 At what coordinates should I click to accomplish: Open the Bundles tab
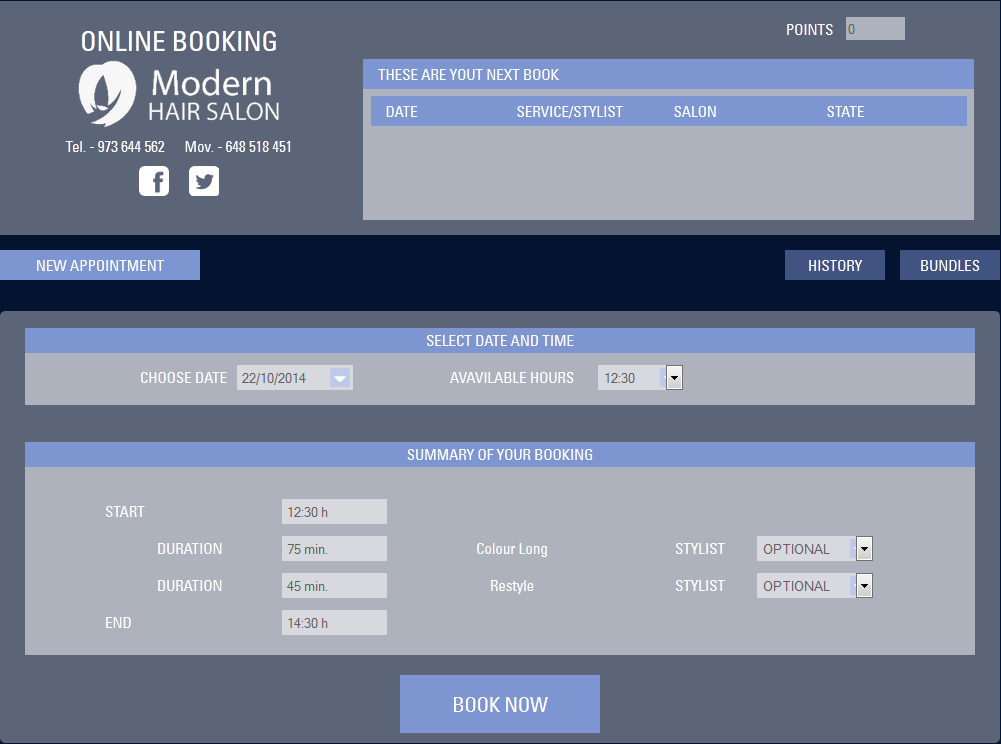(x=949, y=265)
